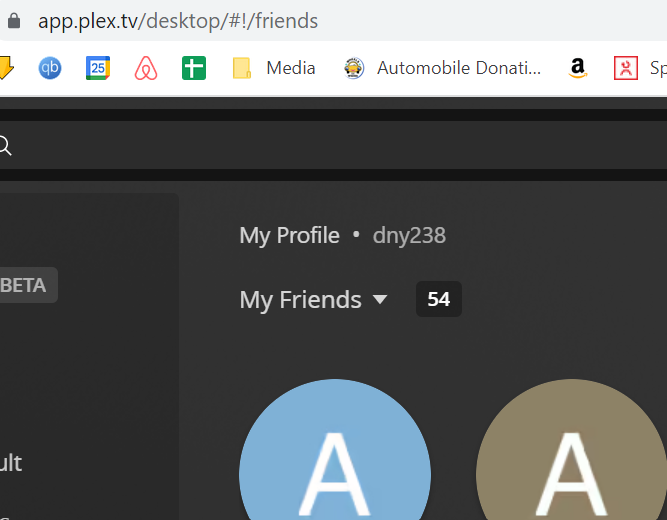Click the dny238 username
667x520 pixels.
click(x=409, y=235)
